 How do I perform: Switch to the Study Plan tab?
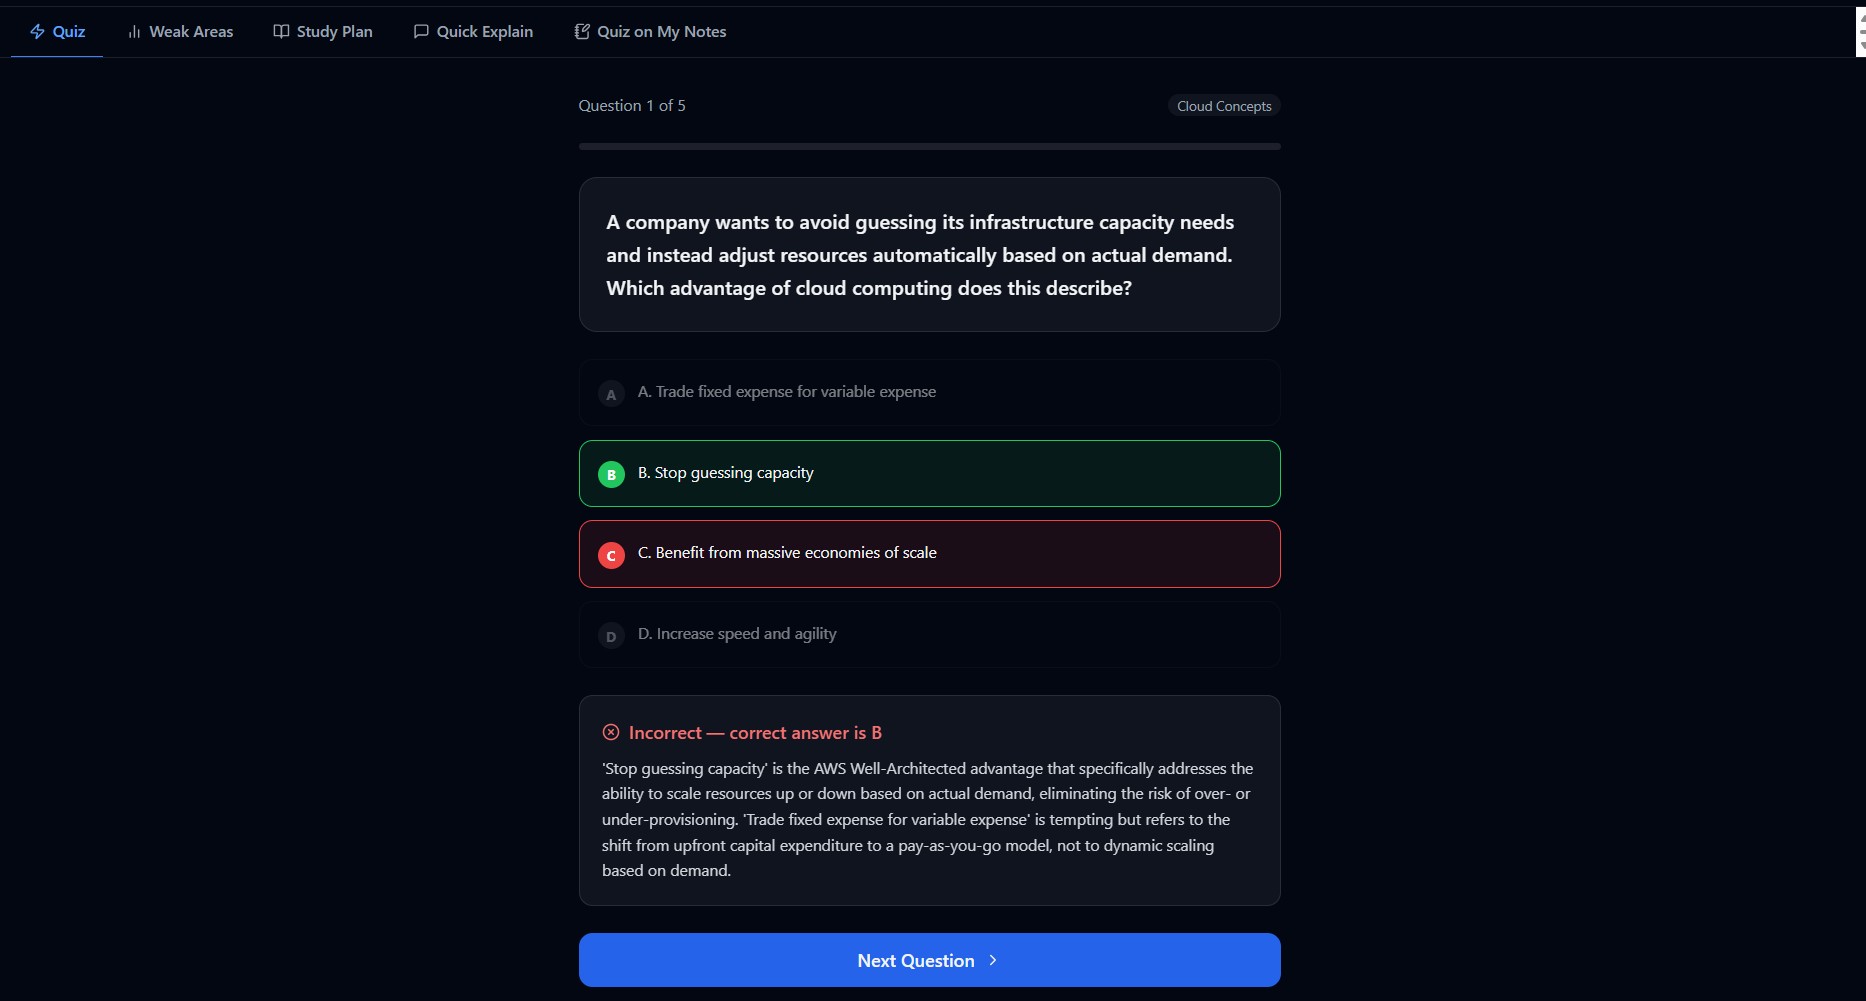point(334,32)
